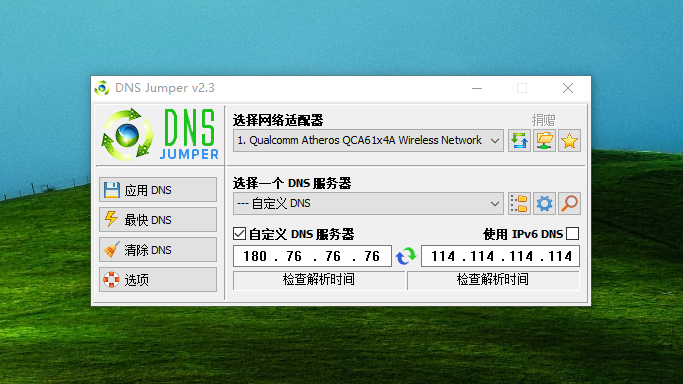Screen dimensions: 683x384
Task: Open the network adapter dropdown
Action: point(368,141)
